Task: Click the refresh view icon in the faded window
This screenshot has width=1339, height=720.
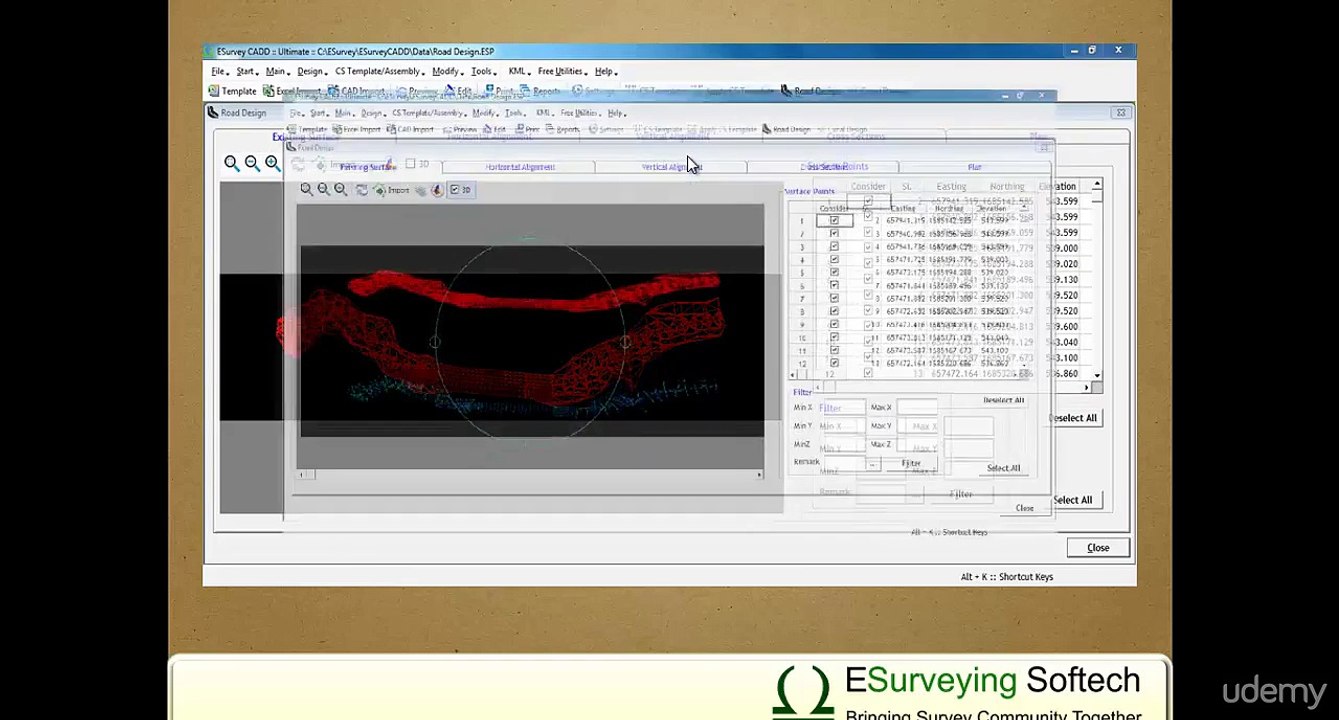Action: pos(362,189)
